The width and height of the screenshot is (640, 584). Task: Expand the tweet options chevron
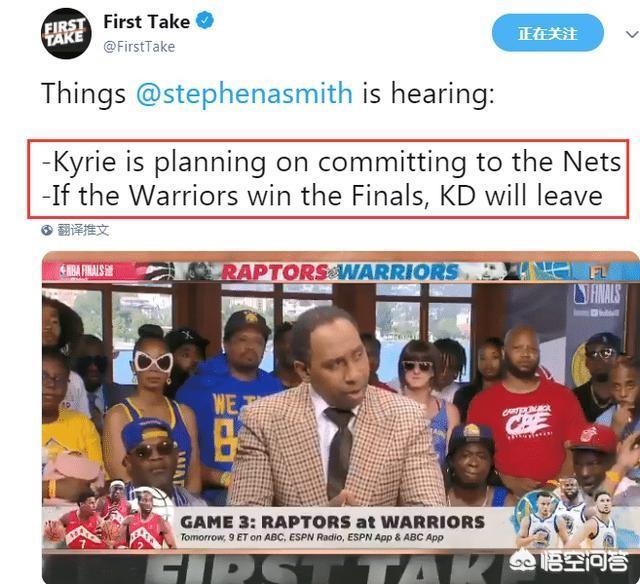[632, 34]
